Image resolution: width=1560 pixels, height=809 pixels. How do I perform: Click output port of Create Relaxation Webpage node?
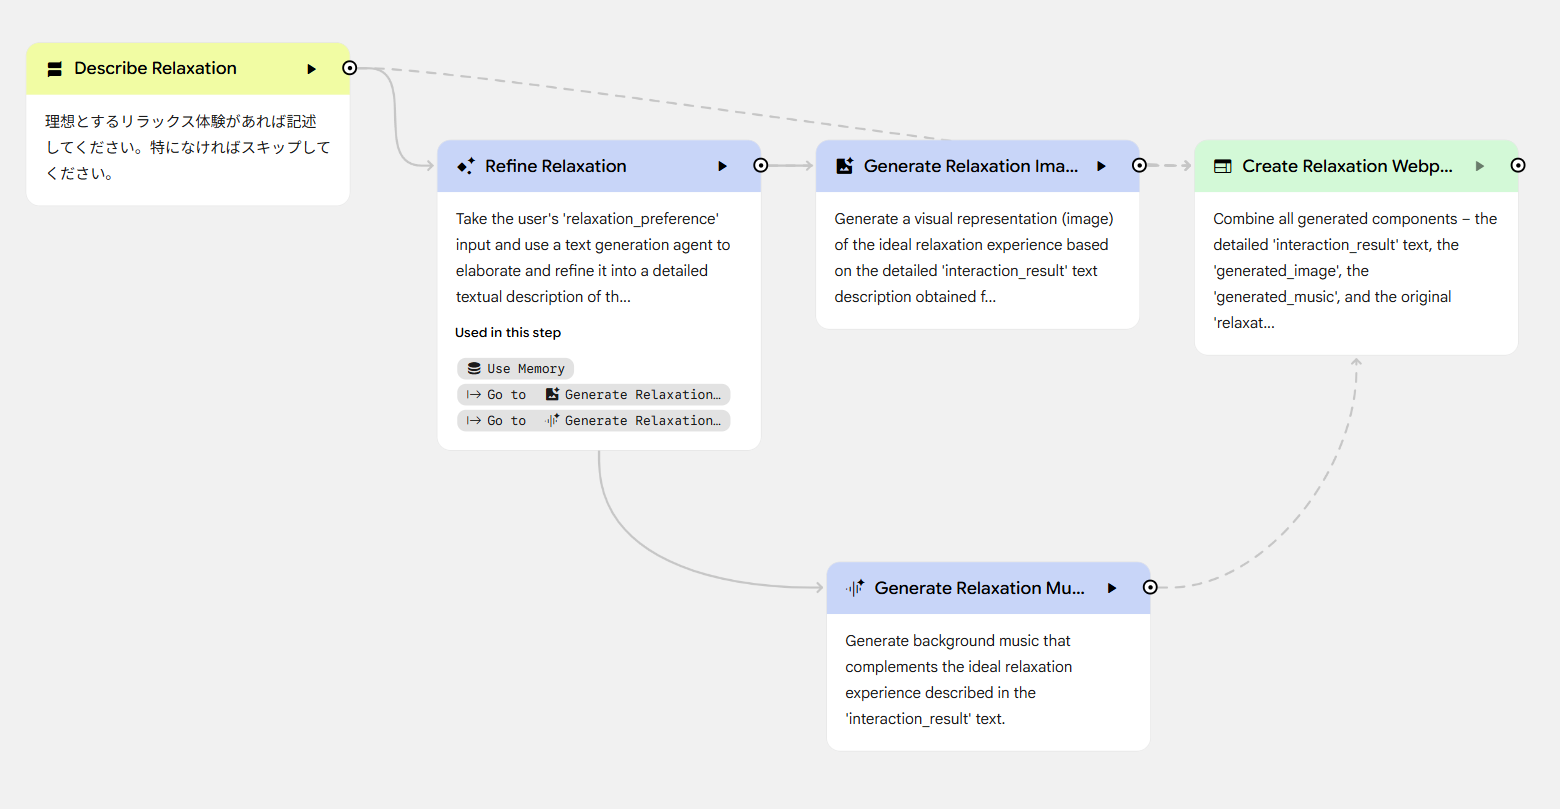[1518, 166]
